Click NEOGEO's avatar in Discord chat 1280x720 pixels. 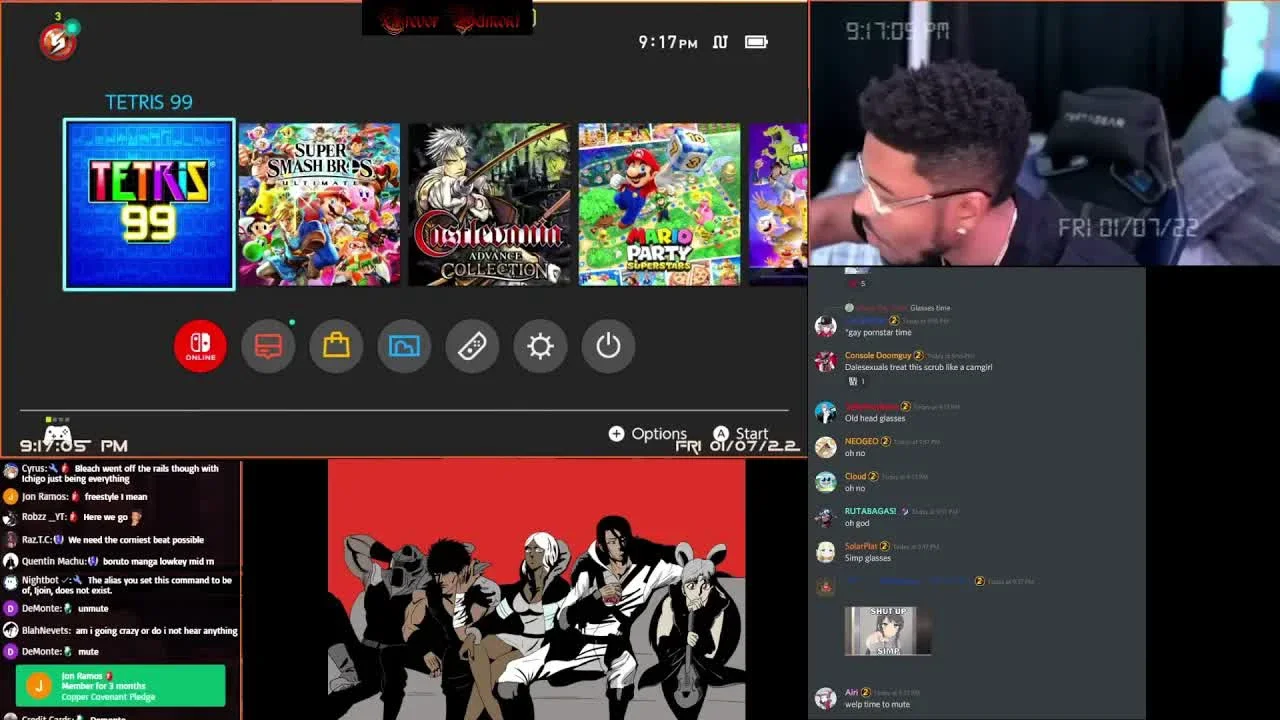click(826, 447)
